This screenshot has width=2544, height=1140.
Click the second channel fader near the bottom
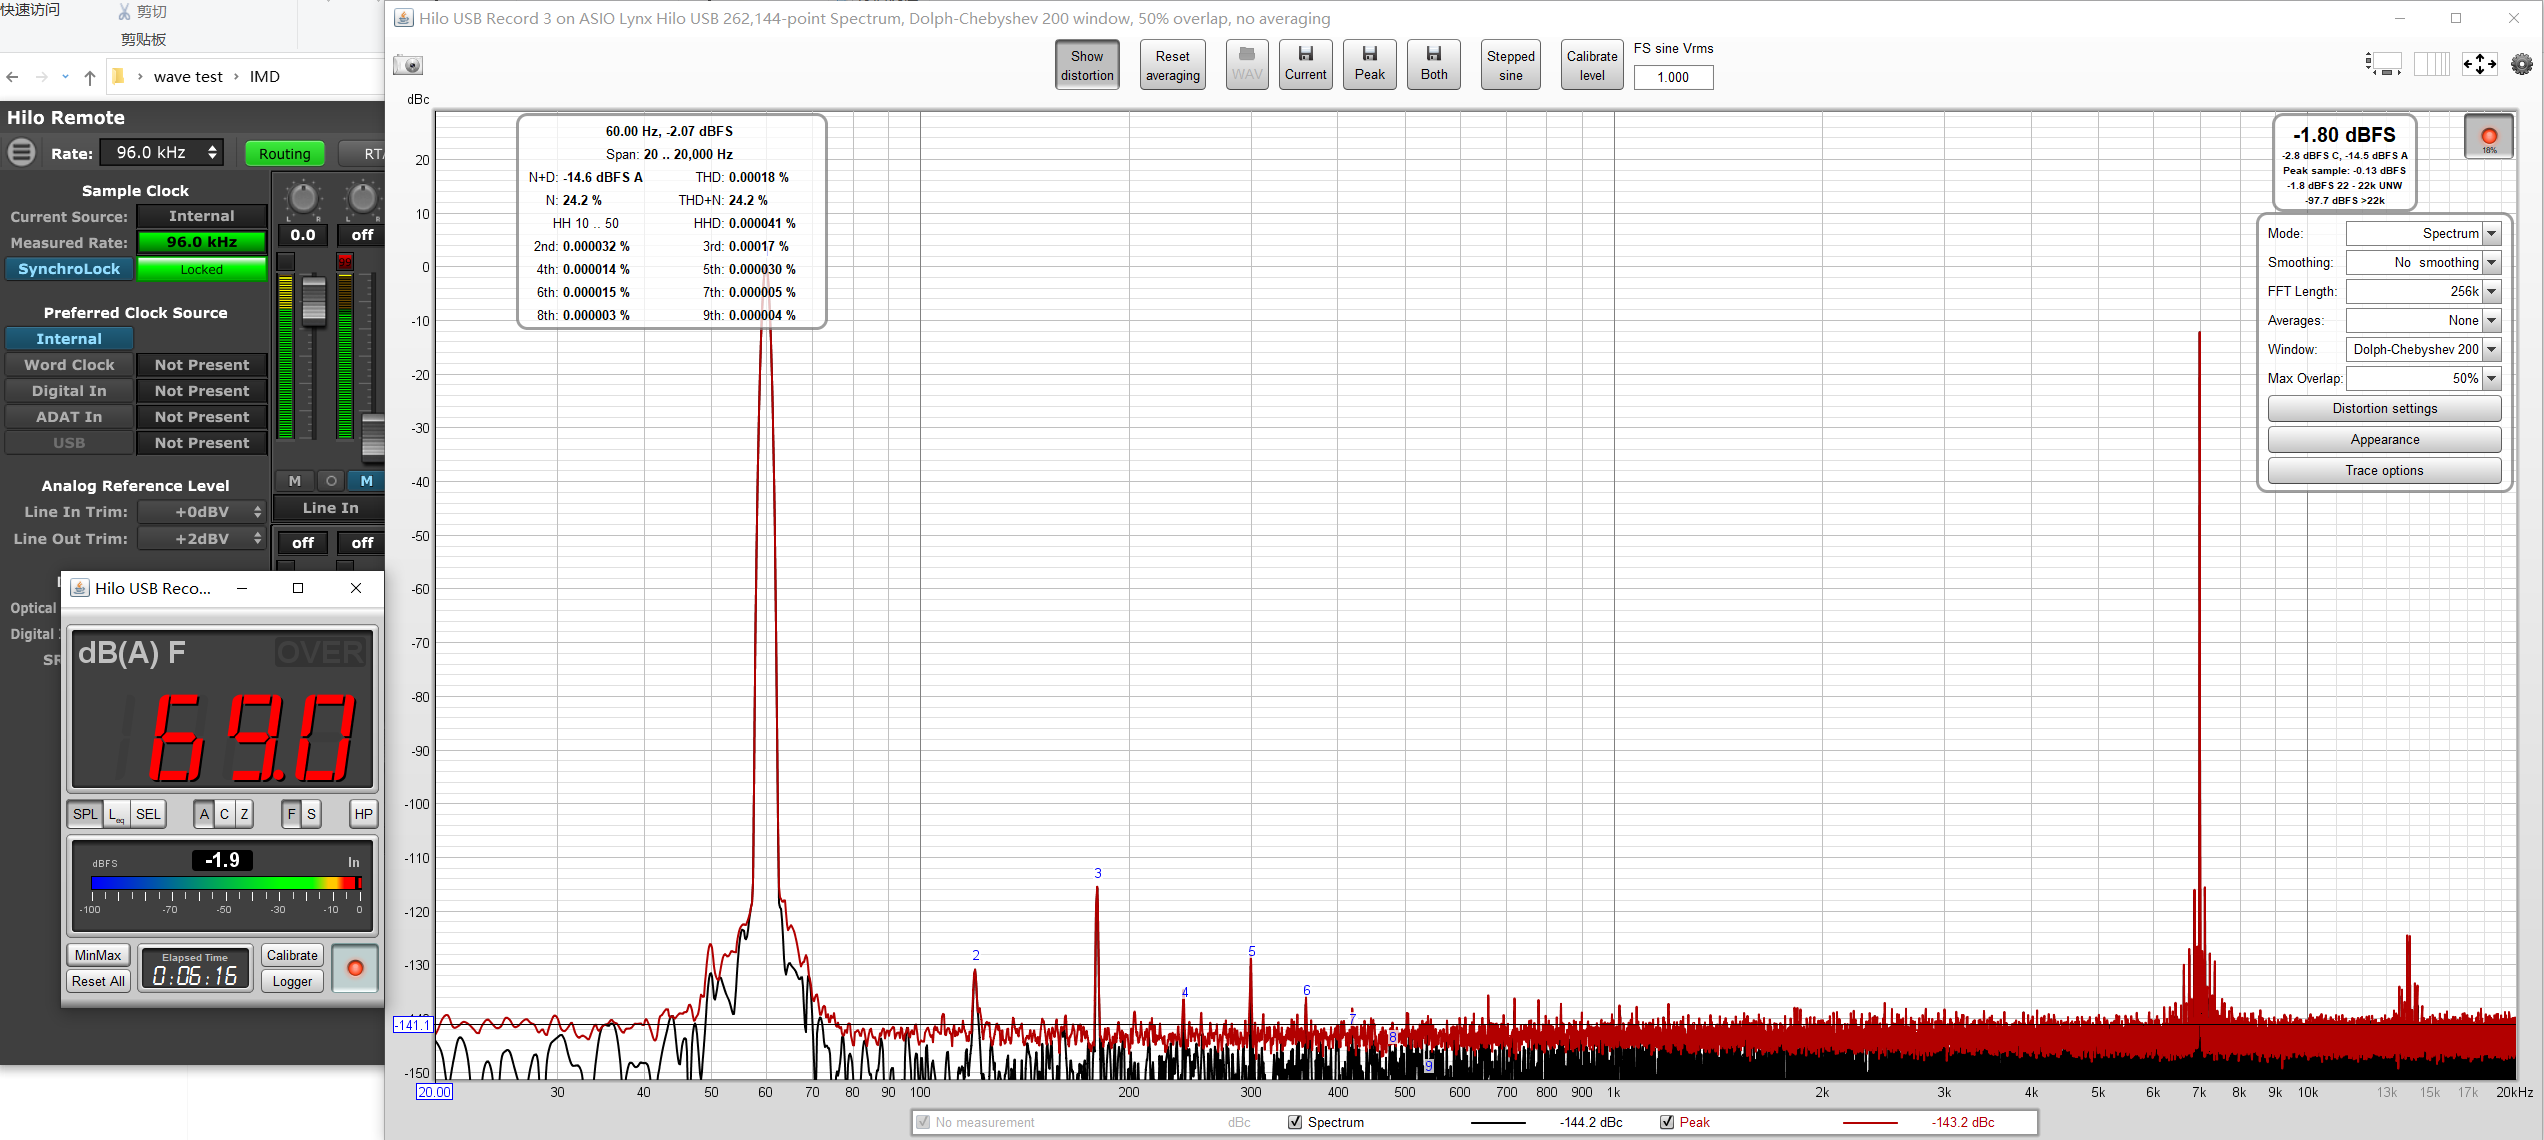373,436
